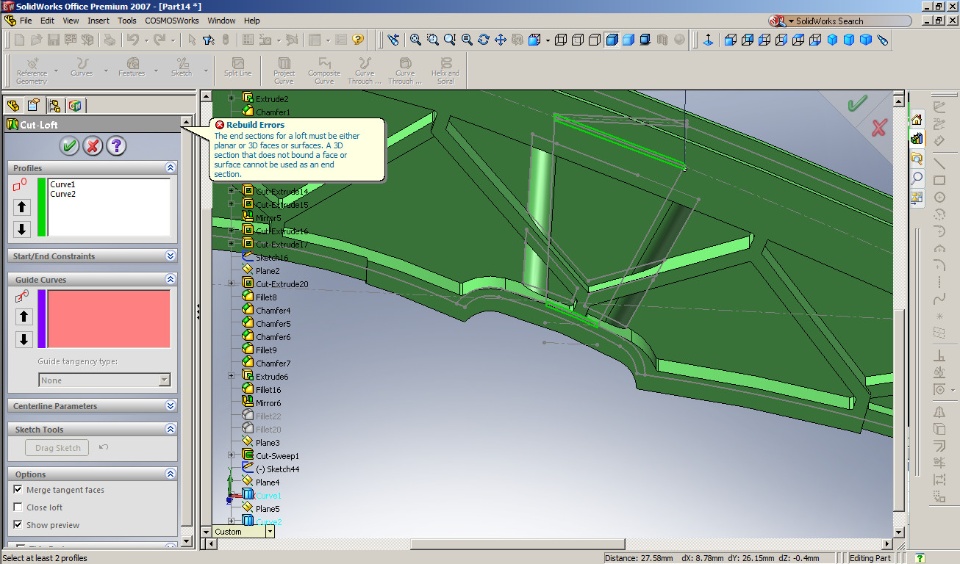The height and width of the screenshot is (564, 960).
Task: Expand Start/End Constraints section
Action: point(170,256)
